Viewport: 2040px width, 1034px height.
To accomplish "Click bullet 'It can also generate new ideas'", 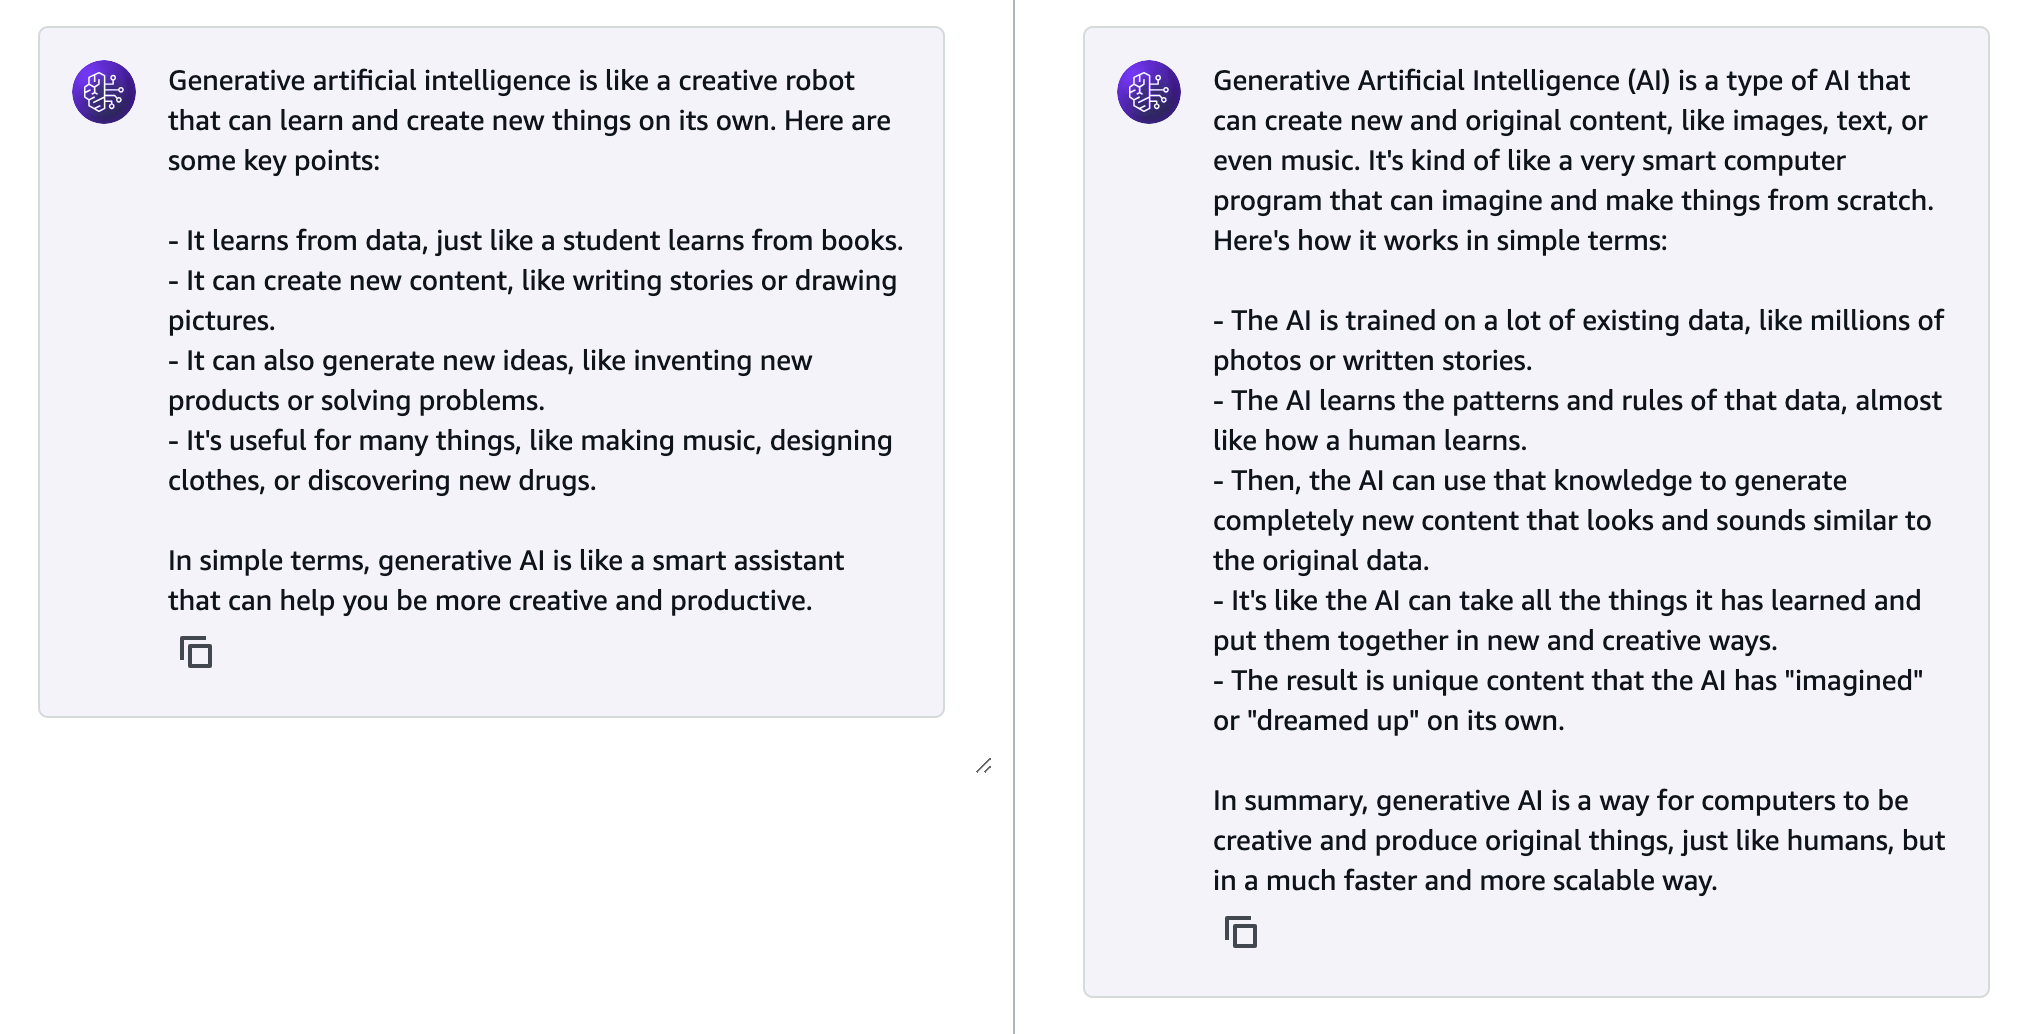I will (x=490, y=380).
